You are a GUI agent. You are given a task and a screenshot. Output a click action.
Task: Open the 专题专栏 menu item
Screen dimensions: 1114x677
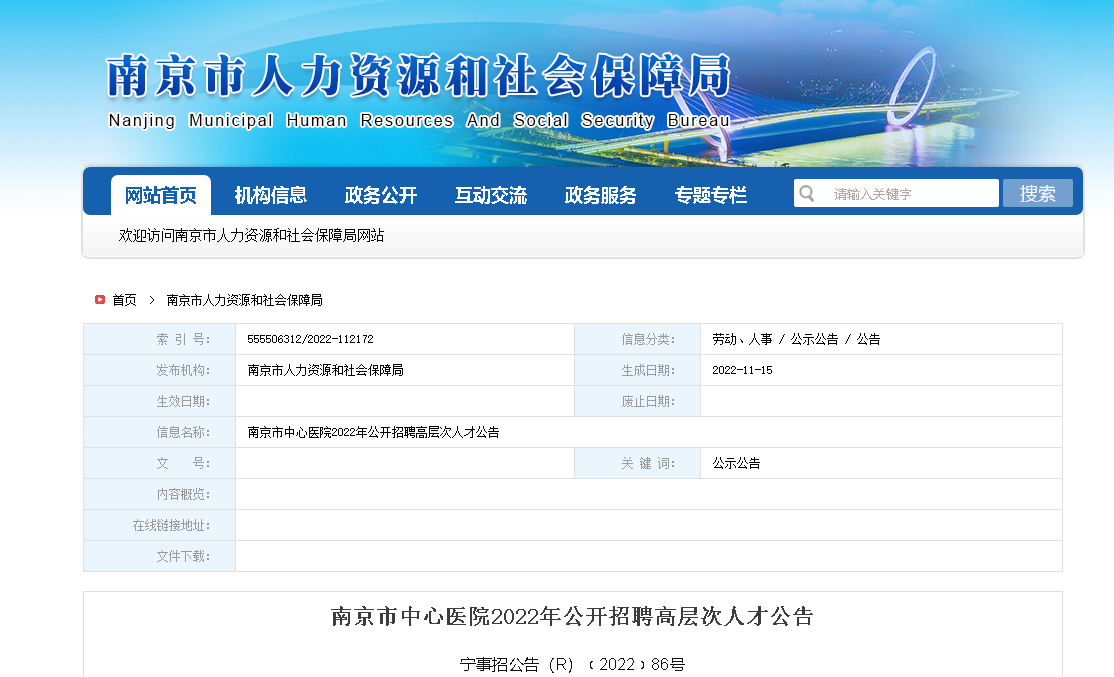(x=710, y=196)
